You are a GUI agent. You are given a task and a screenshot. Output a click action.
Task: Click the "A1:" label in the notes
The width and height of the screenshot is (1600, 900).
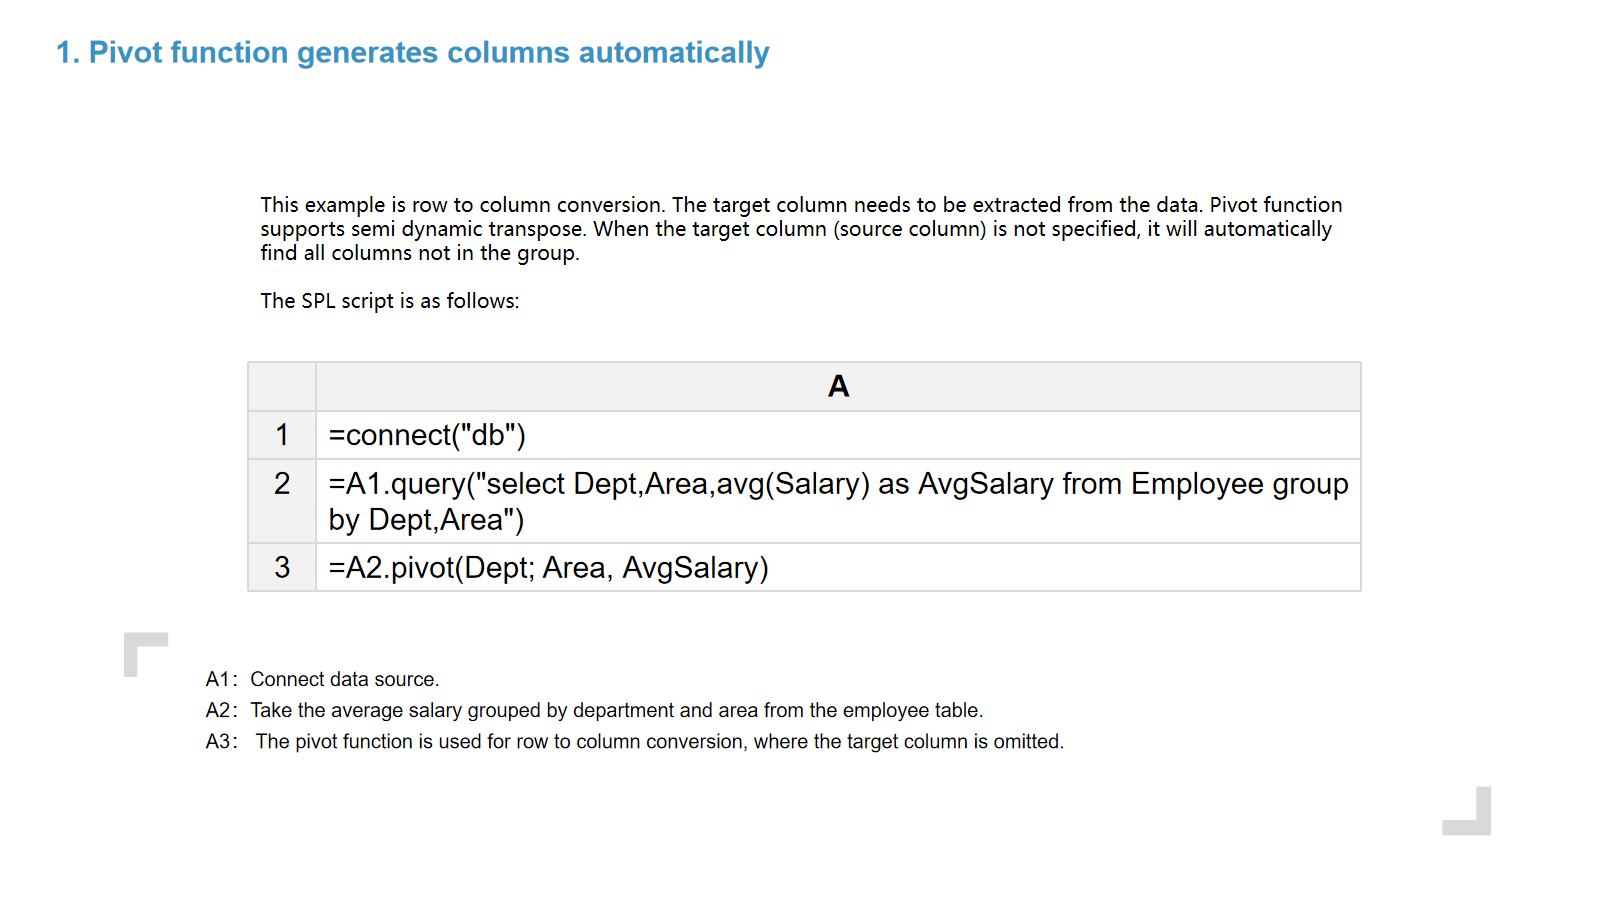point(221,680)
